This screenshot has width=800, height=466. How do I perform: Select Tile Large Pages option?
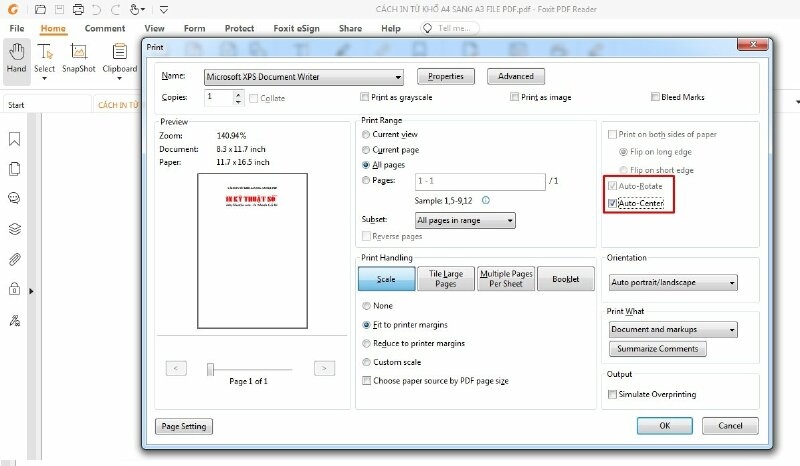[446, 279]
